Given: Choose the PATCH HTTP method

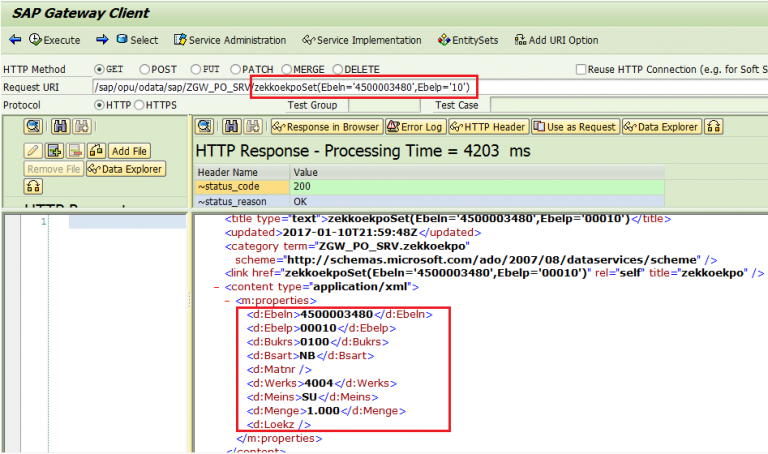Looking at the screenshot, I should pyautogui.click(x=239, y=69).
